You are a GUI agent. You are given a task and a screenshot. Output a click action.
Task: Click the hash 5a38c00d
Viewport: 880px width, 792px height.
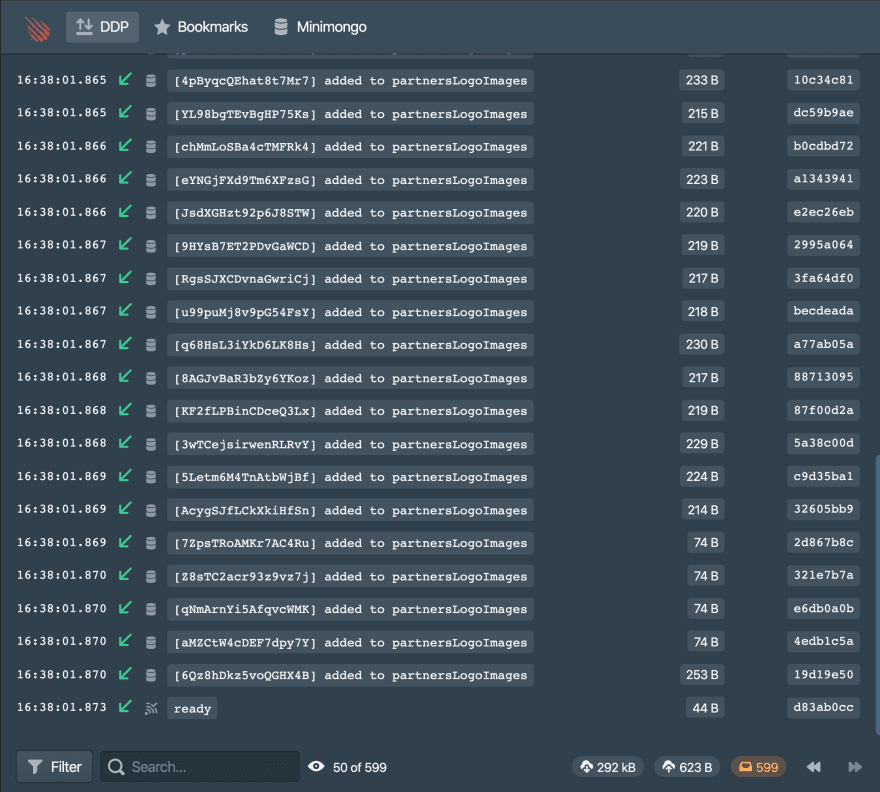pos(823,443)
